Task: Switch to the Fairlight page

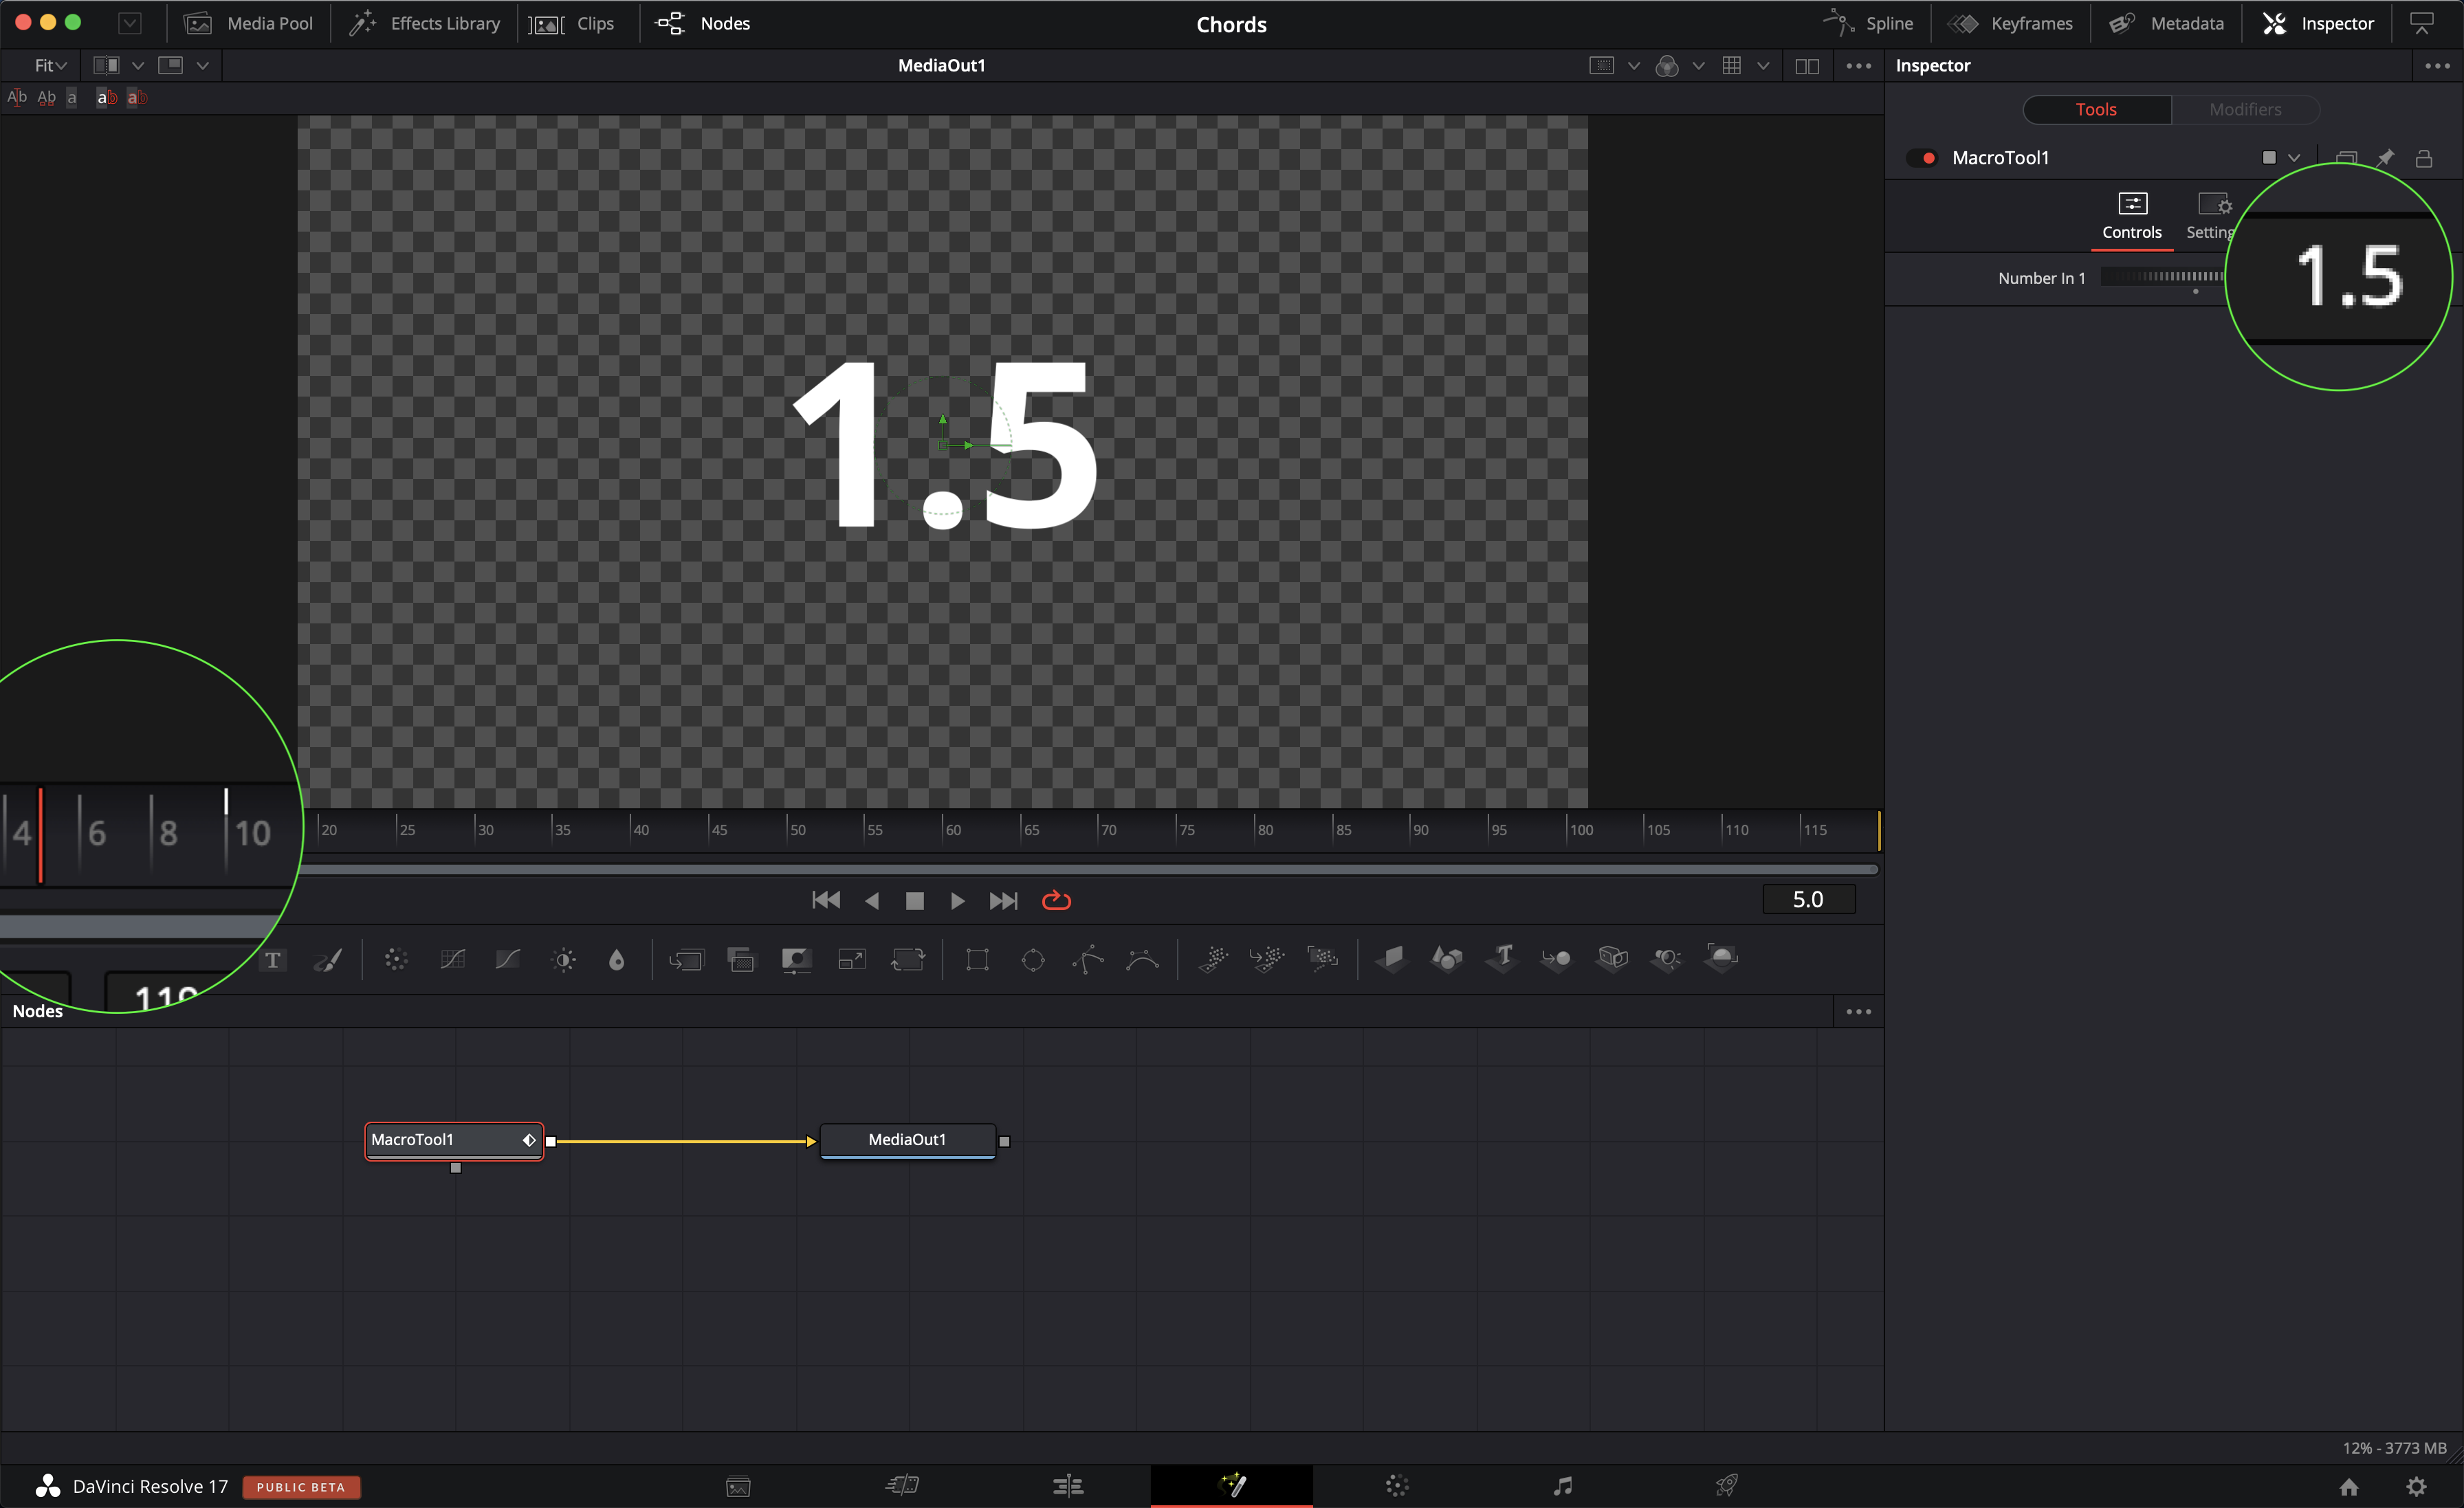Action: pos(1563,1486)
